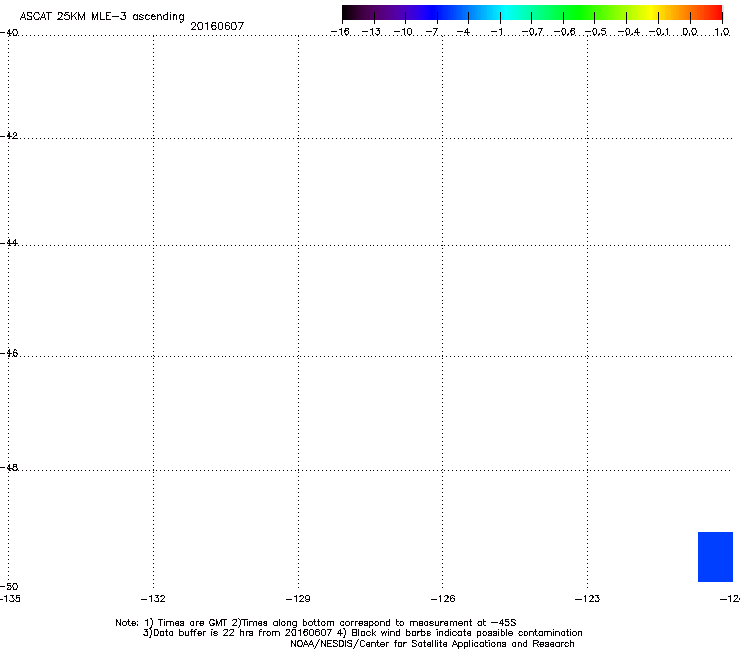740x650 pixels.
Task: Click the '-0.4' color scale label
Action: pos(629,32)
